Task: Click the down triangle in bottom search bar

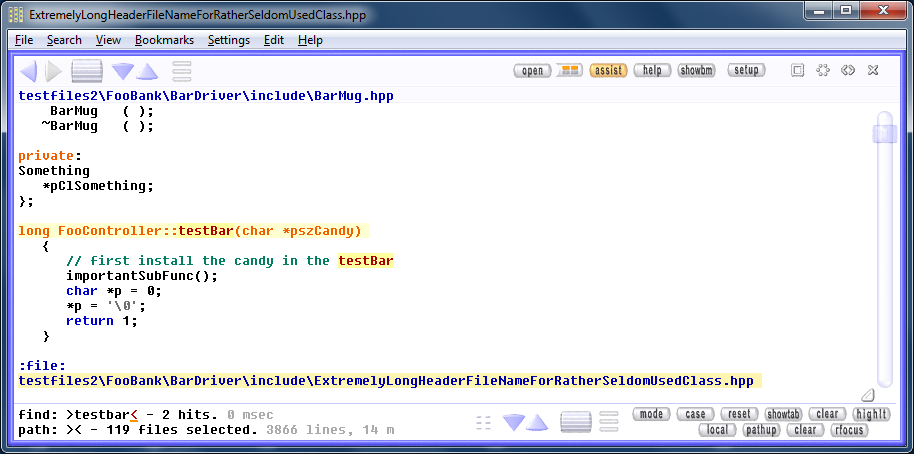Action: (513, 422)
